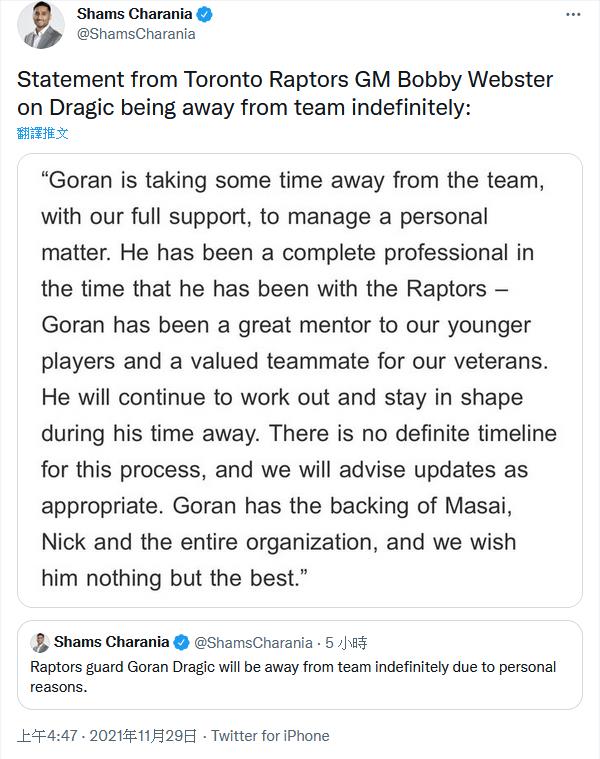Click the verified badge in the quoted tweet
This screenshot has height=759, width=600.
point(182,642)
